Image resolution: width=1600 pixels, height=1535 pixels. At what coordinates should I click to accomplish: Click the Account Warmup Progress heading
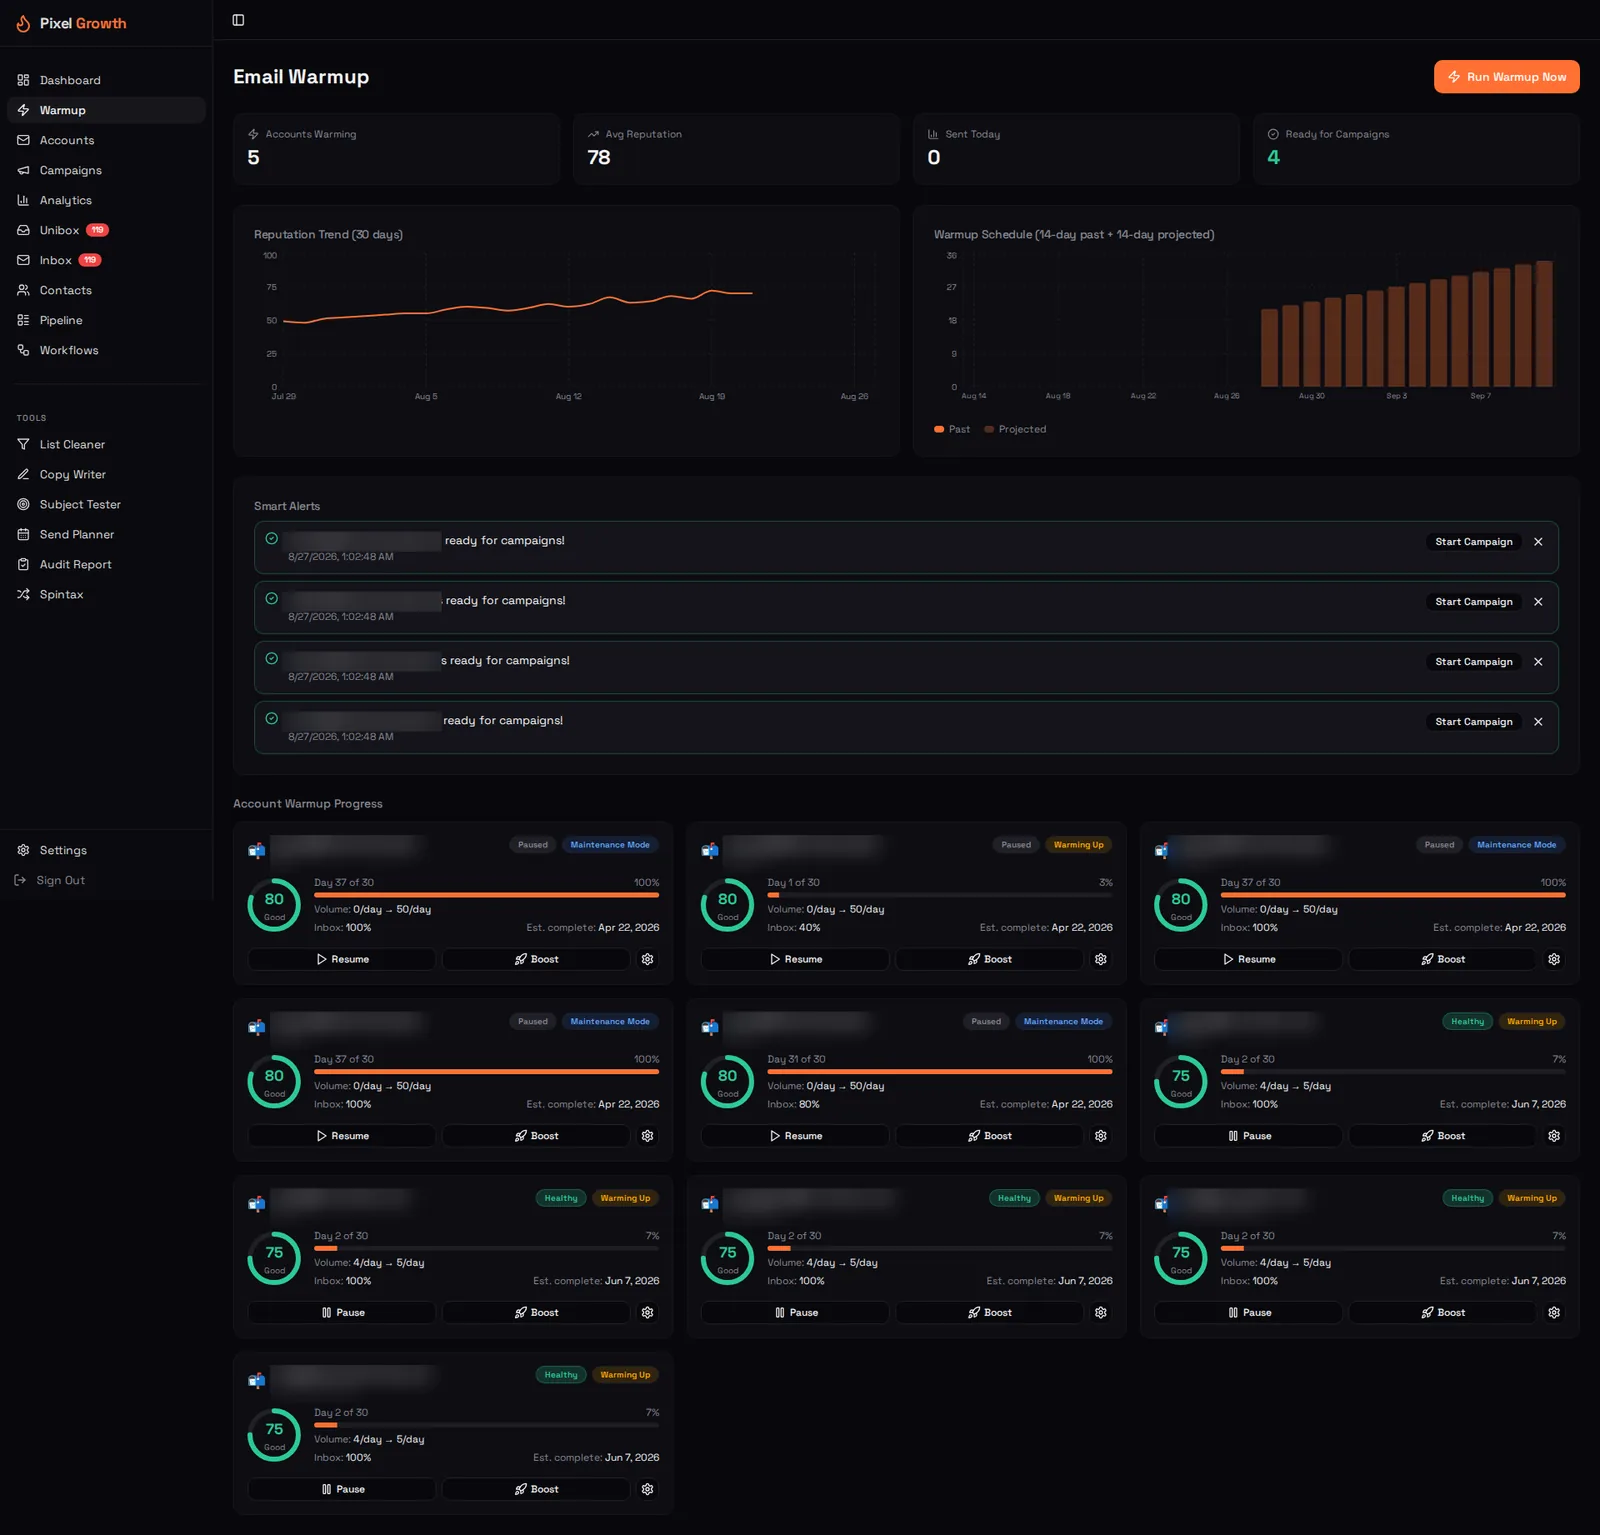coord(308,804)
